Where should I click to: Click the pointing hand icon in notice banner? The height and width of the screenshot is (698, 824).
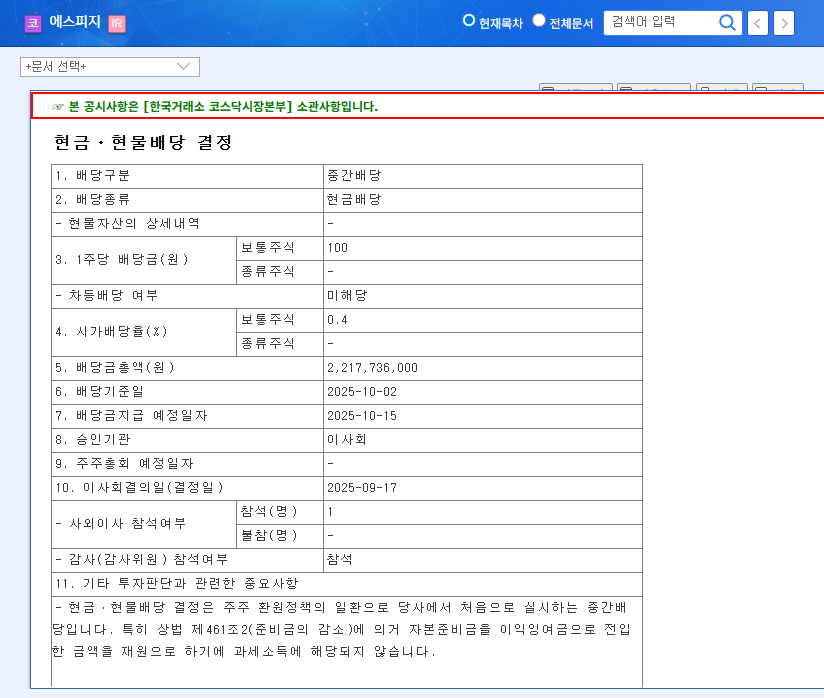coord(58,107)
